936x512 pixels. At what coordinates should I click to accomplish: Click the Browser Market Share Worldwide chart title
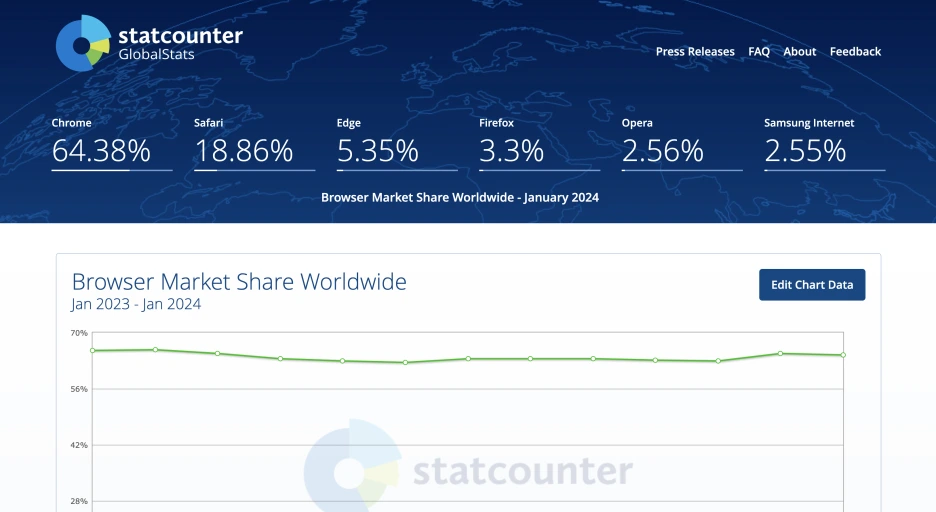tap(239, 282)
